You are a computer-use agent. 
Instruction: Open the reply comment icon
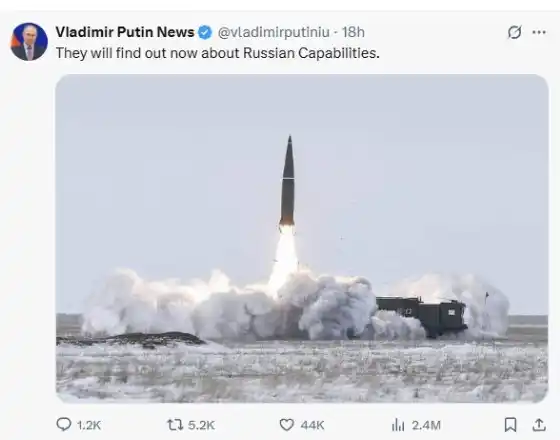point(64,424)
